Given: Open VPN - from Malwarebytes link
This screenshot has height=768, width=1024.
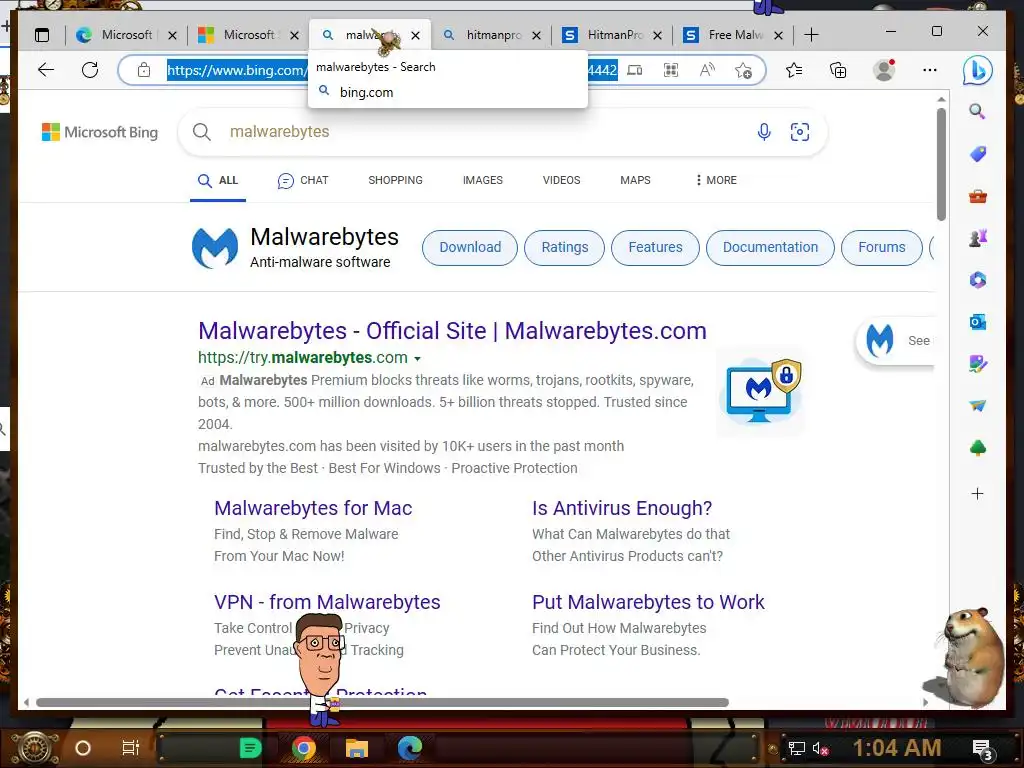Looking at the screenshot, I should coord(327,602).
